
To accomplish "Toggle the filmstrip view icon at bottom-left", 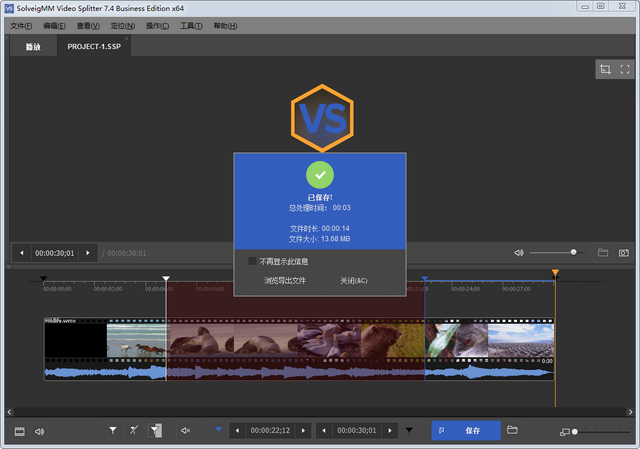I will [x=20, y=431].
